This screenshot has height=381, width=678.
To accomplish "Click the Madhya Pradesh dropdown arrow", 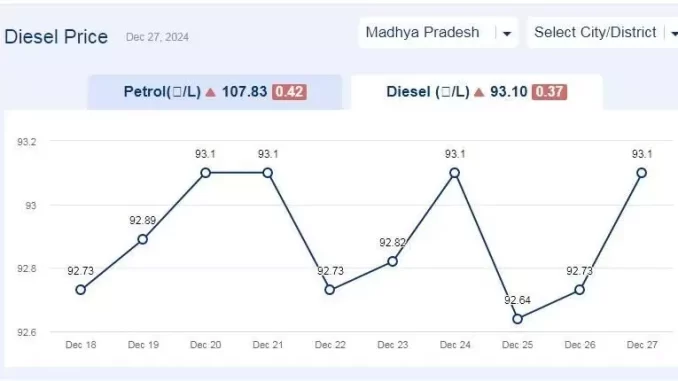I will click(x=507, y=33).
